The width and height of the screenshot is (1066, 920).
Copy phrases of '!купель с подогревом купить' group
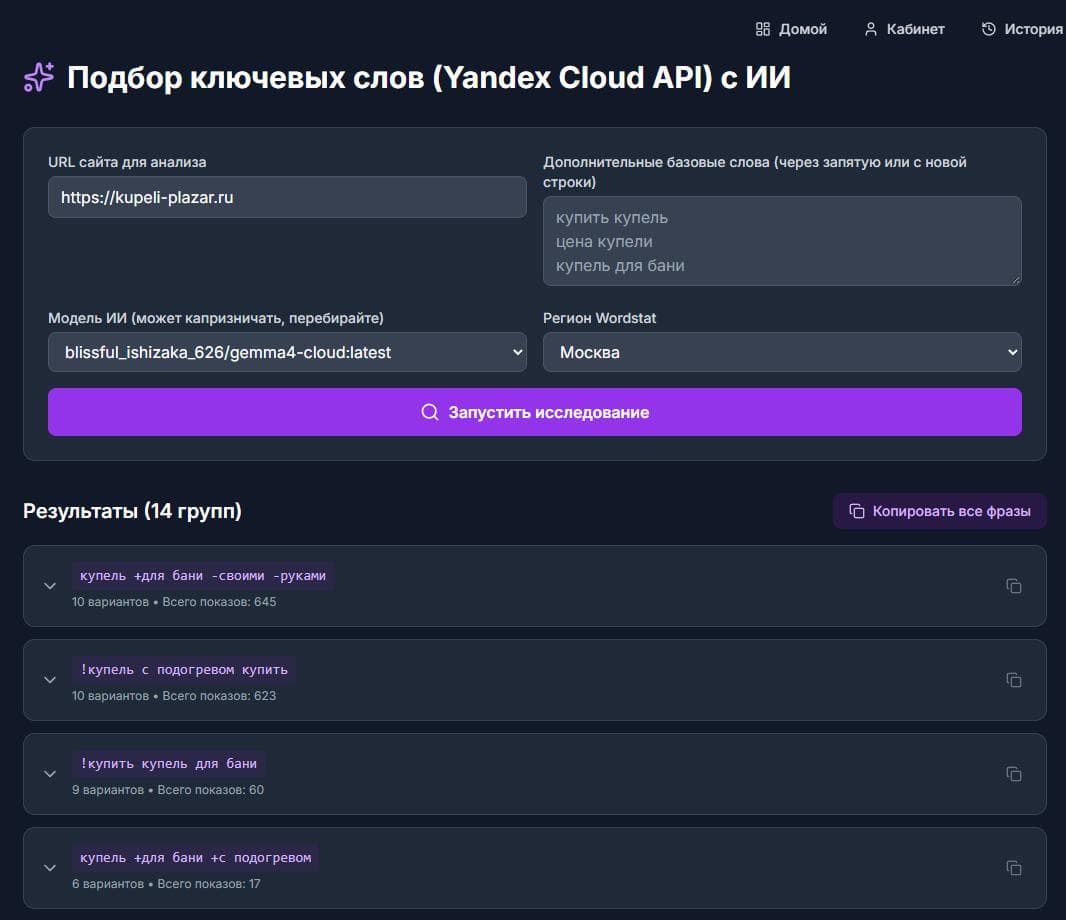pyautogui.click(x=1014, y=679)
